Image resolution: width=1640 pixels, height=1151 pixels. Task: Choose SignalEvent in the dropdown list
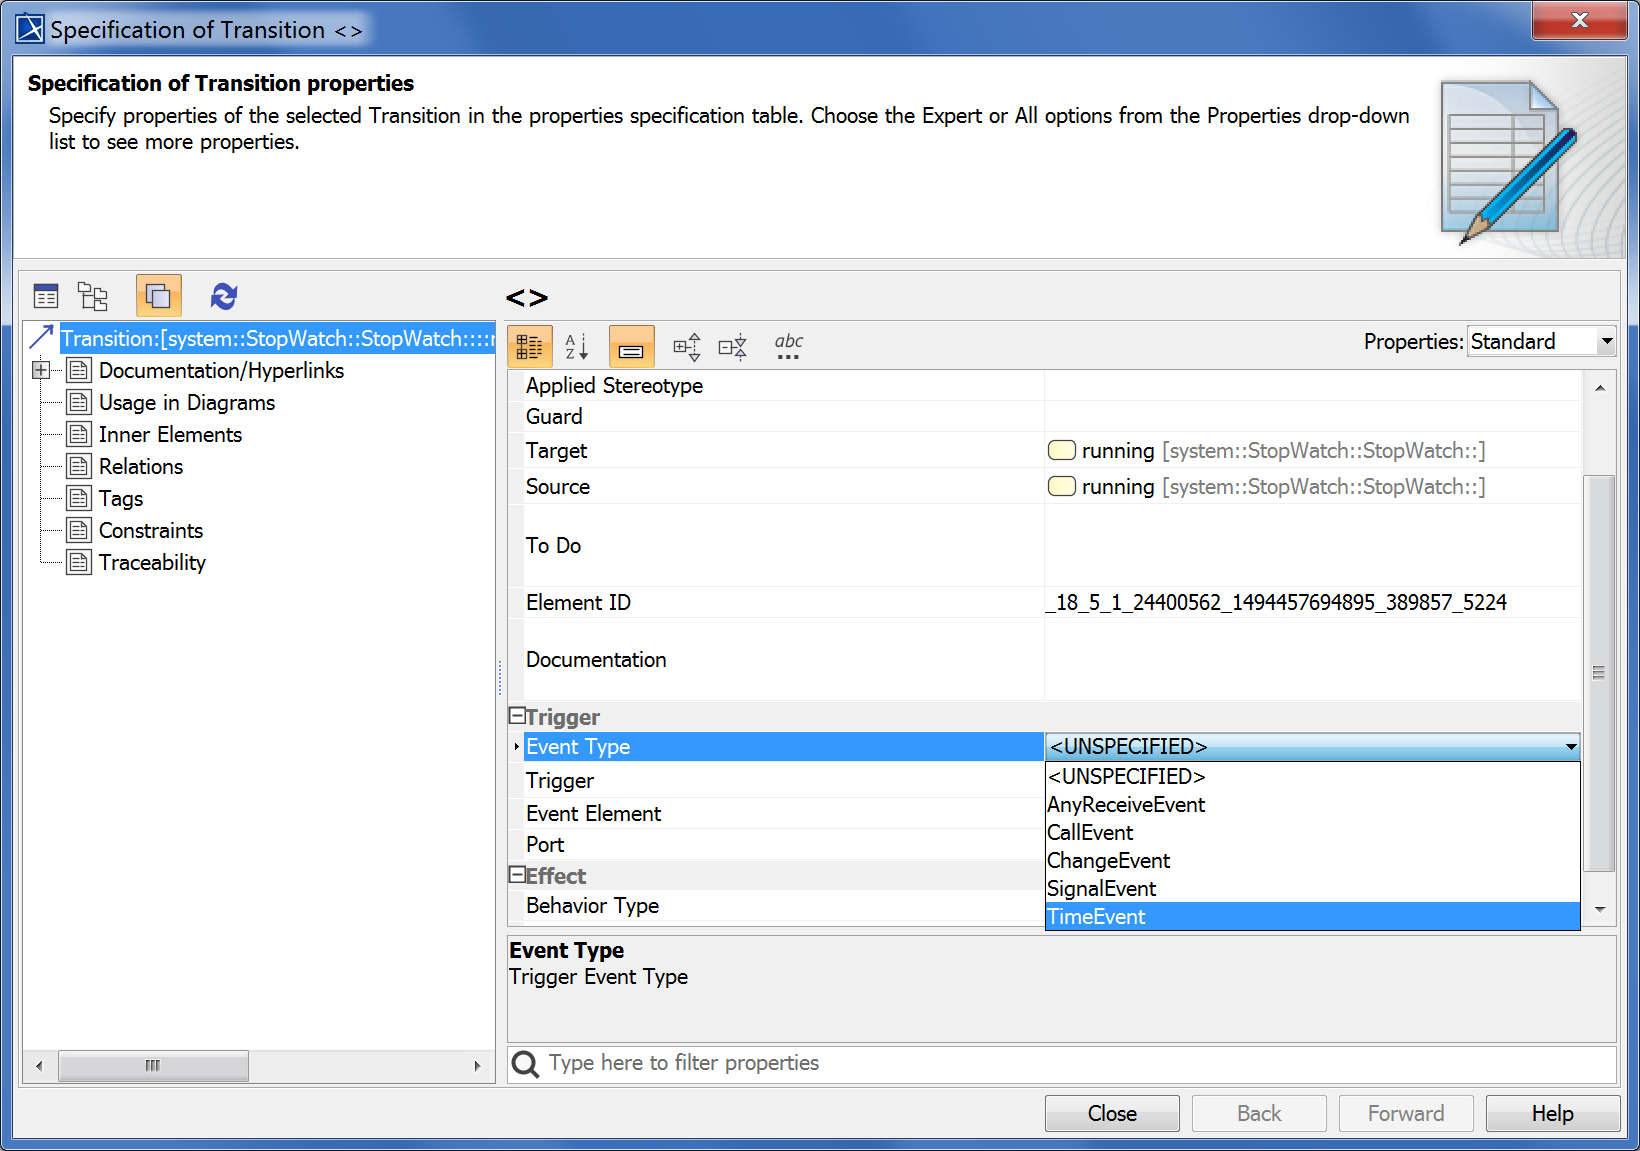point(1101,889)
